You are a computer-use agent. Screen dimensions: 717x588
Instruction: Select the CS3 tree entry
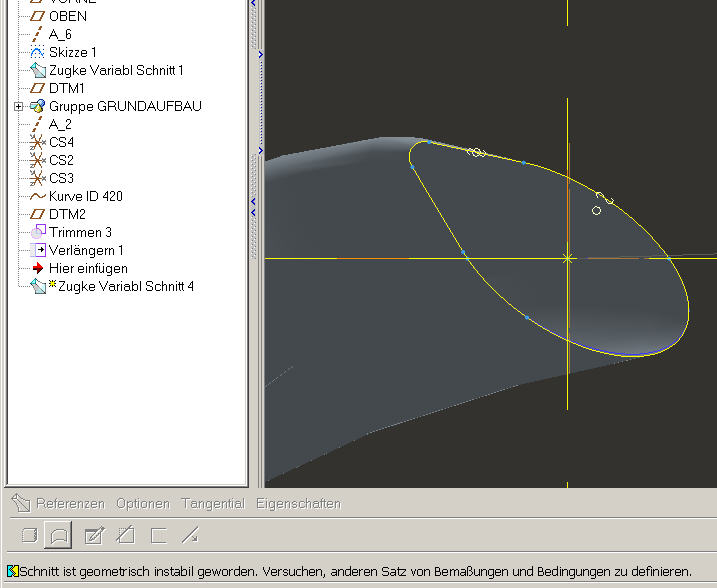point(61,178)
